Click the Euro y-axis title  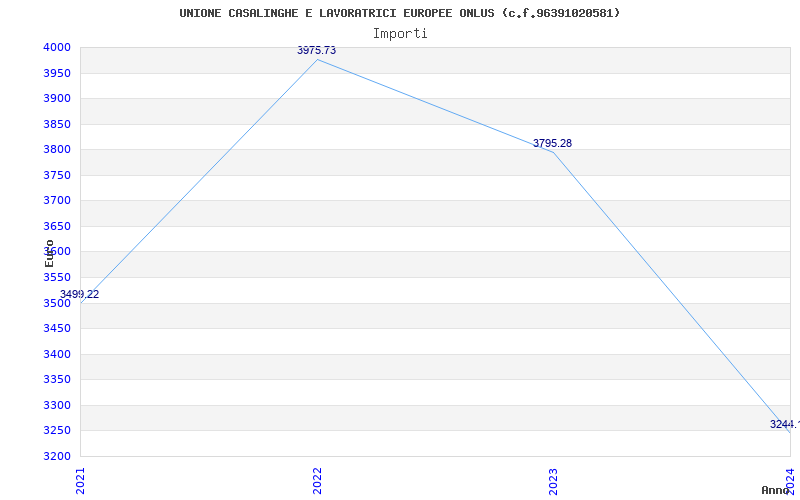point(49,253)
